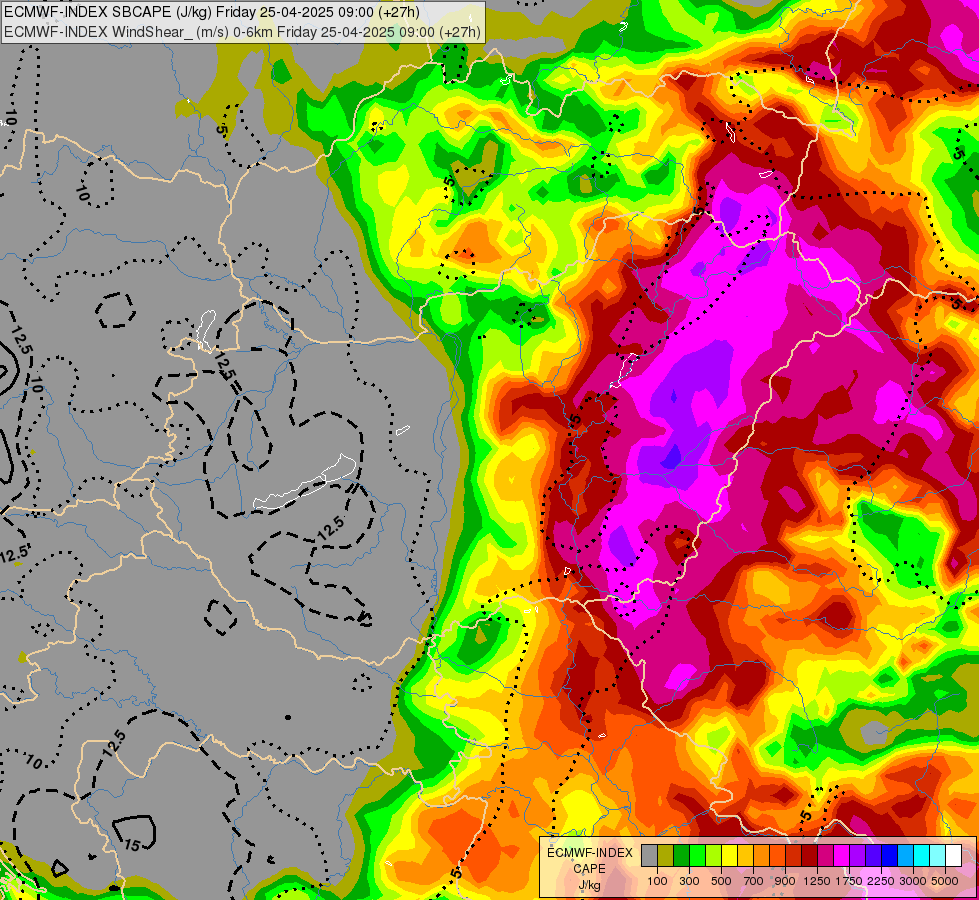Click the white swatch at legend end

point(953,856)
